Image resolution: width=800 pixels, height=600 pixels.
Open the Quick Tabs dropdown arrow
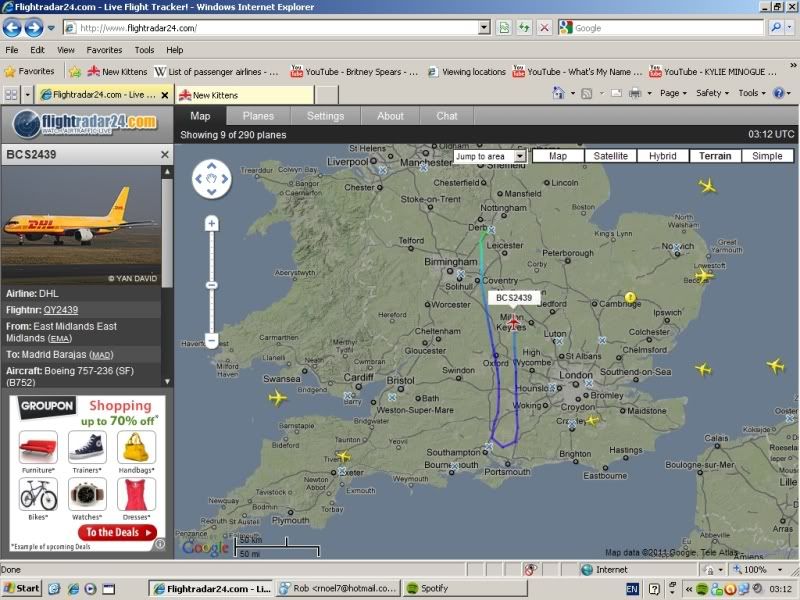click(27, 94)
